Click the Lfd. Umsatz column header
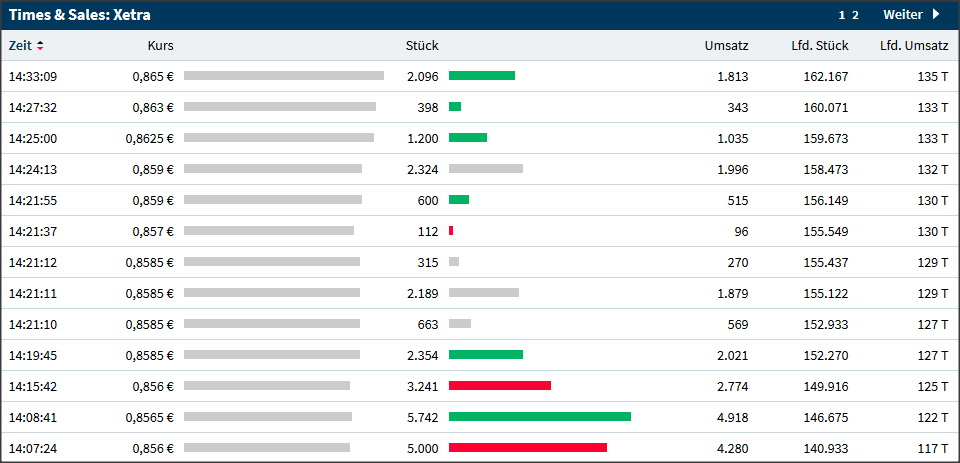 pos(914,46)
